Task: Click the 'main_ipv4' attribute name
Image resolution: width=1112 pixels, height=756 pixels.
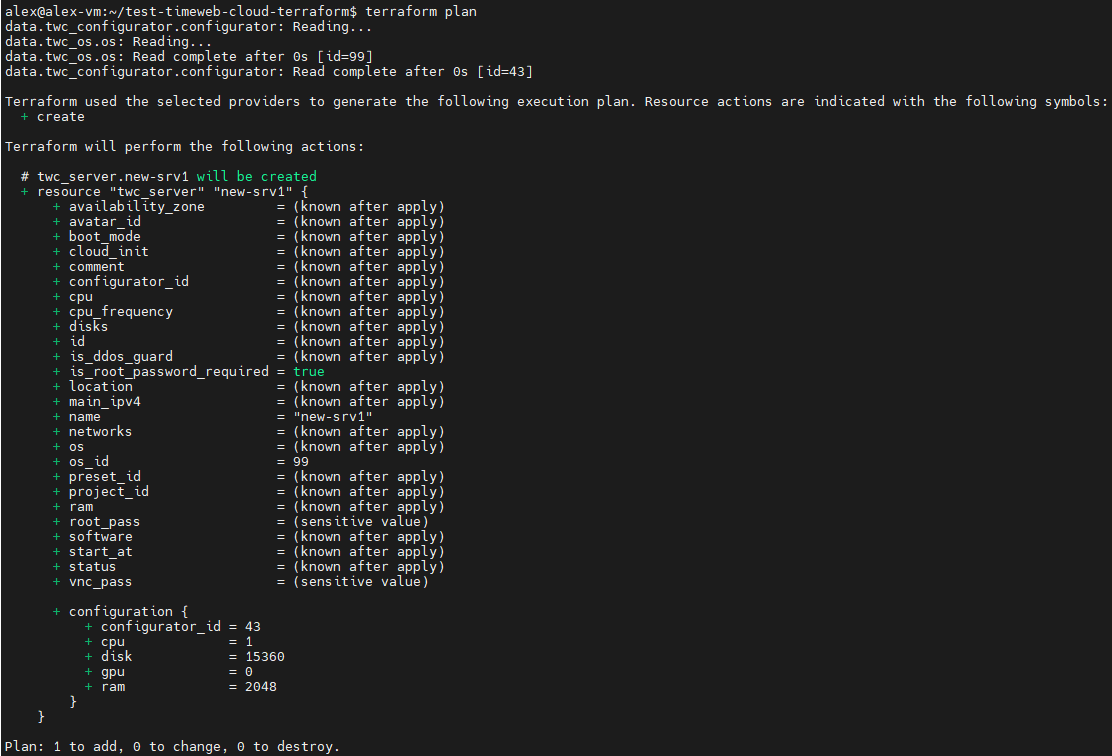Action: (x=104, y=401)
